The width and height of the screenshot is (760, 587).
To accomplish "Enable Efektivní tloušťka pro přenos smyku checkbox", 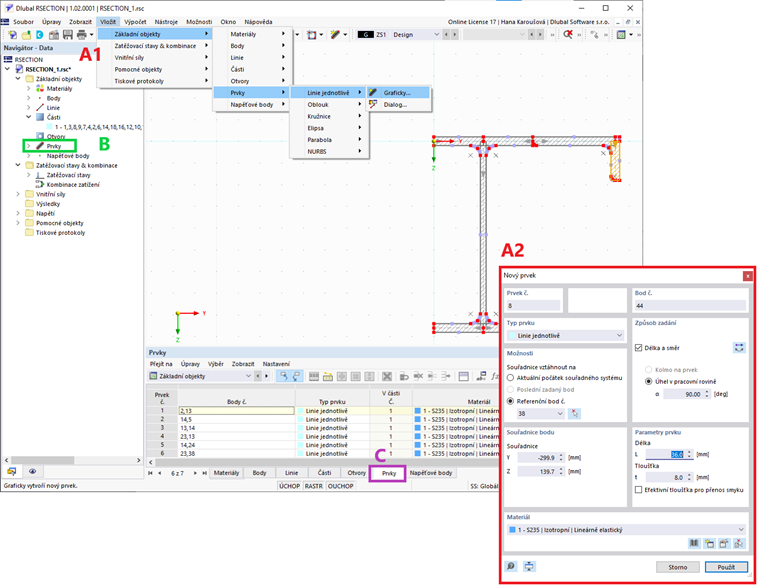I will tap(638, 490).
